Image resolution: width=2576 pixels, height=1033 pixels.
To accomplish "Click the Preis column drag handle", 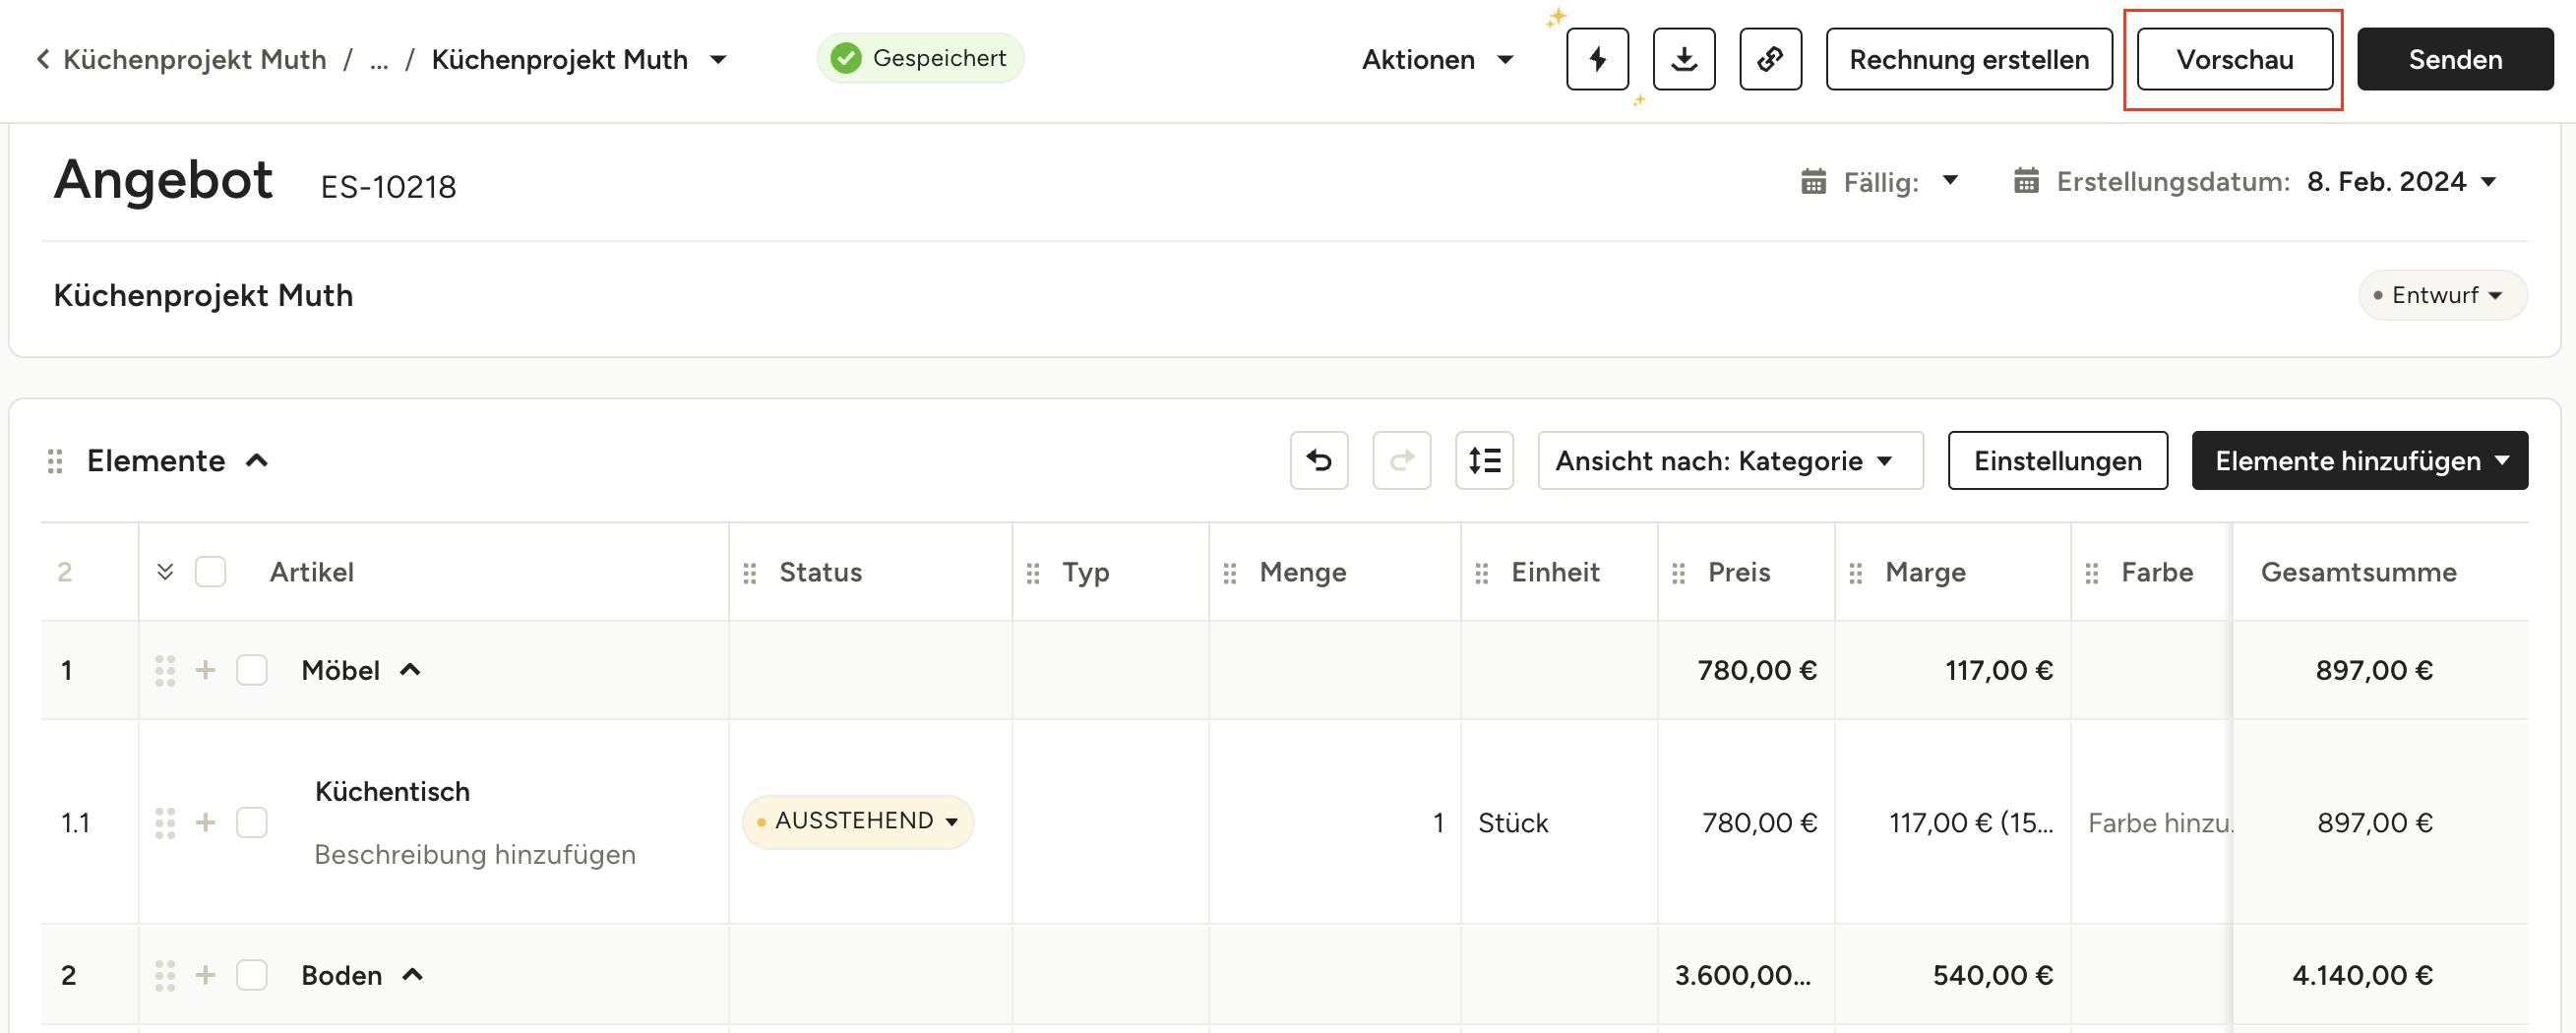I will coord(1679,573).
